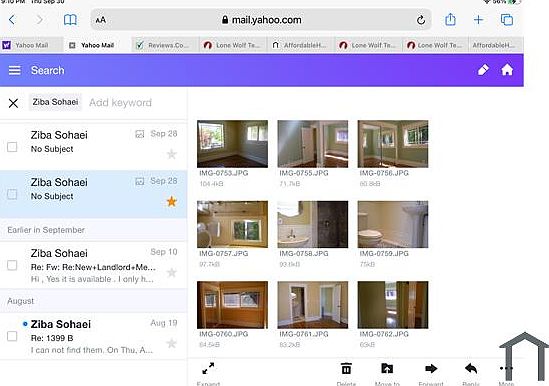549x386 pixels.
Task: Go to Yahoo home icon
Action: tap(507, 70)
